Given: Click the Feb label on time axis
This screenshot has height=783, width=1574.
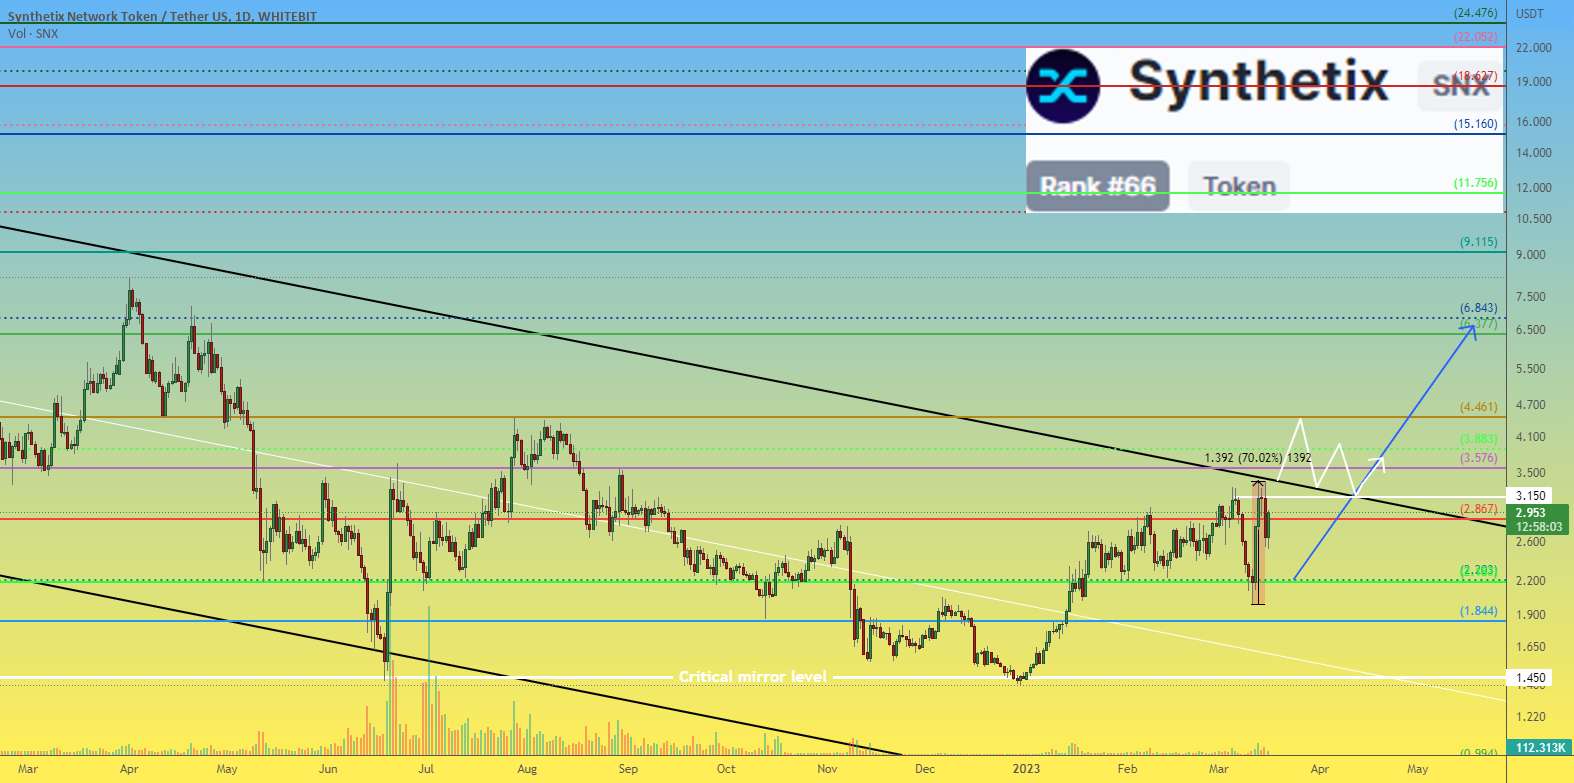Looking at the screenshot, I should 1127,769.
